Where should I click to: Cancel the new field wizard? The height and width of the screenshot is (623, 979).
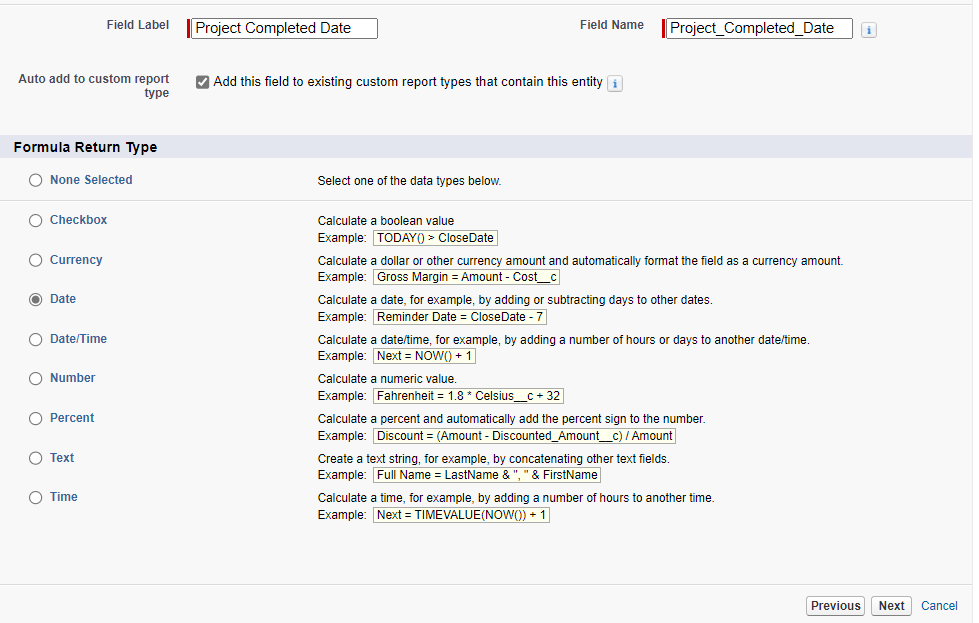tap(939, 606)
